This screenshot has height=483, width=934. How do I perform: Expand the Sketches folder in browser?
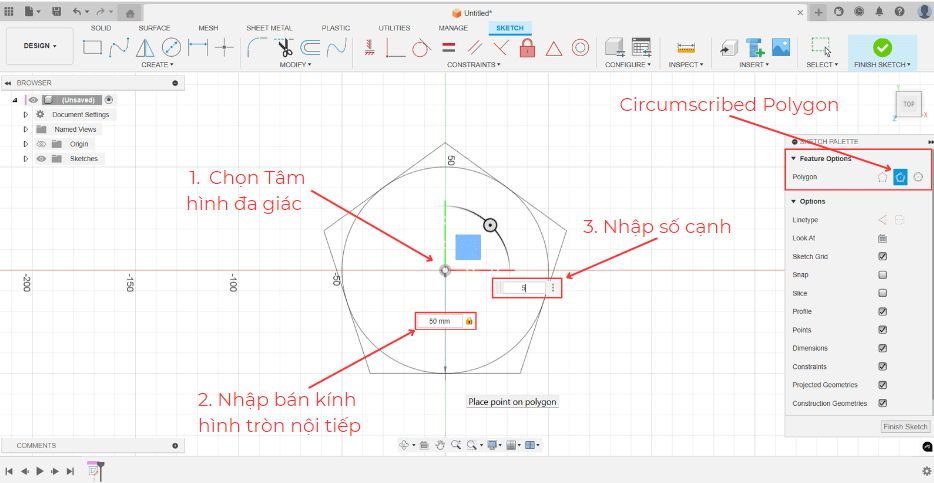[x=26, y=158]
